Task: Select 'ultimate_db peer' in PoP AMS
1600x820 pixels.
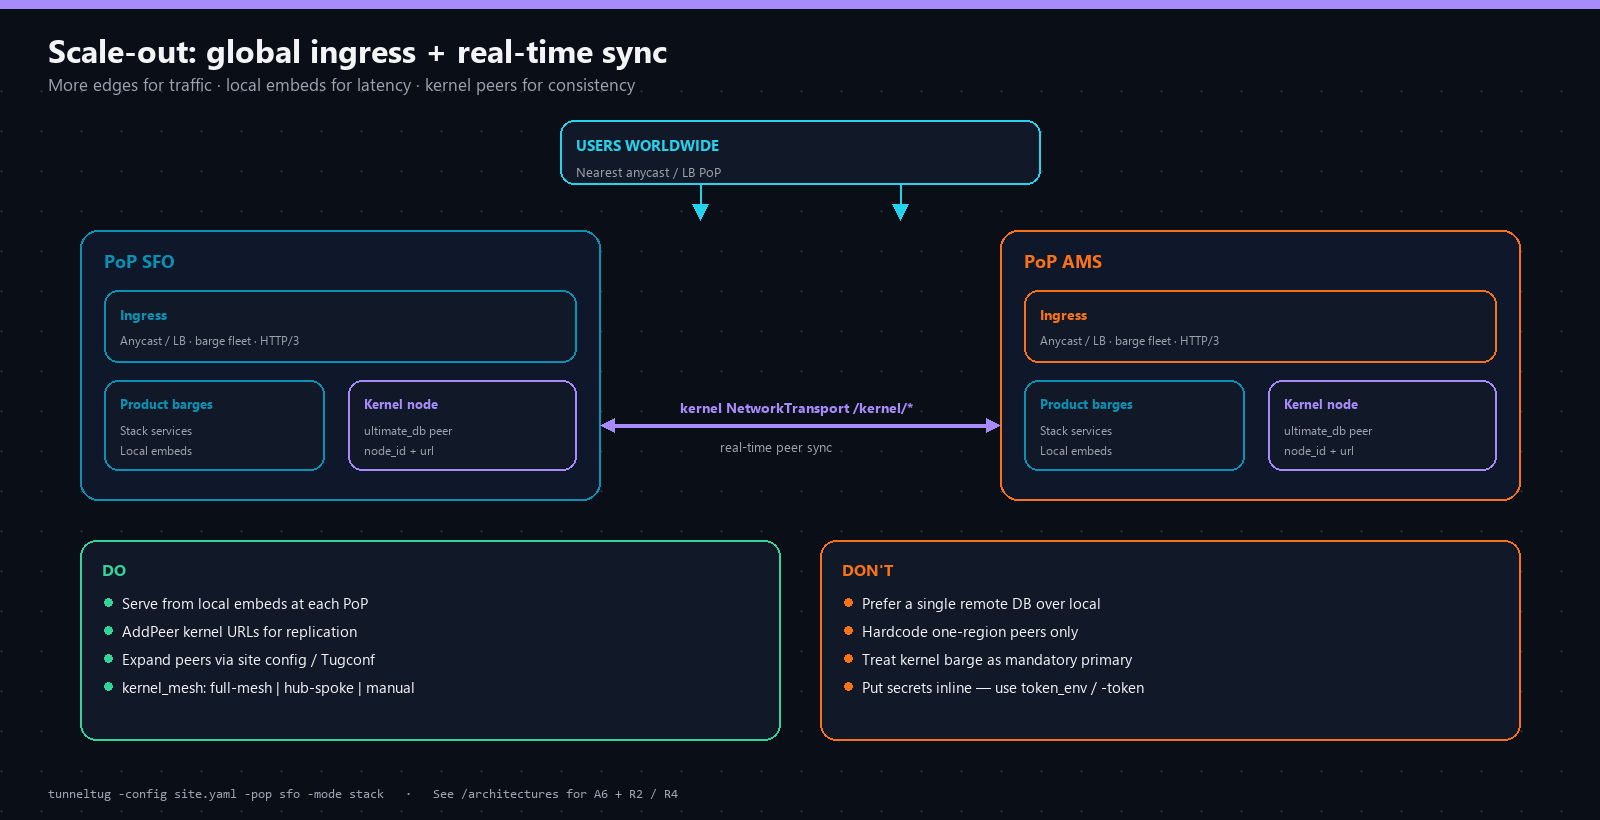Action: (1328, 431)
